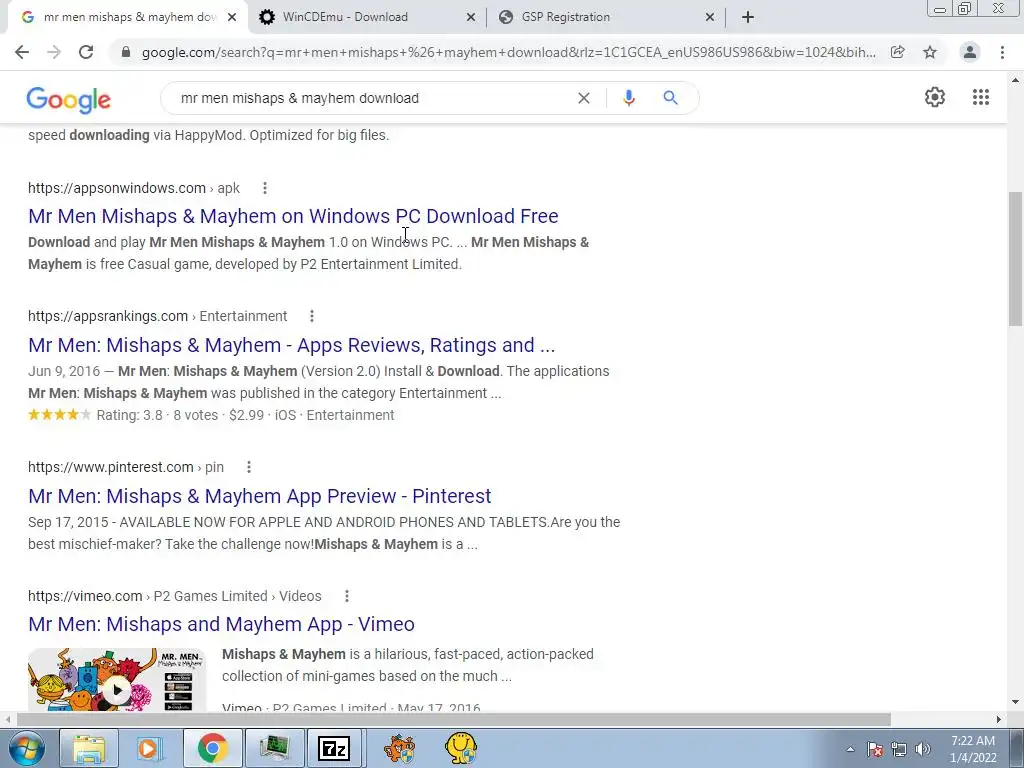
Task: Open the Google apps grid
Action: 981,97
